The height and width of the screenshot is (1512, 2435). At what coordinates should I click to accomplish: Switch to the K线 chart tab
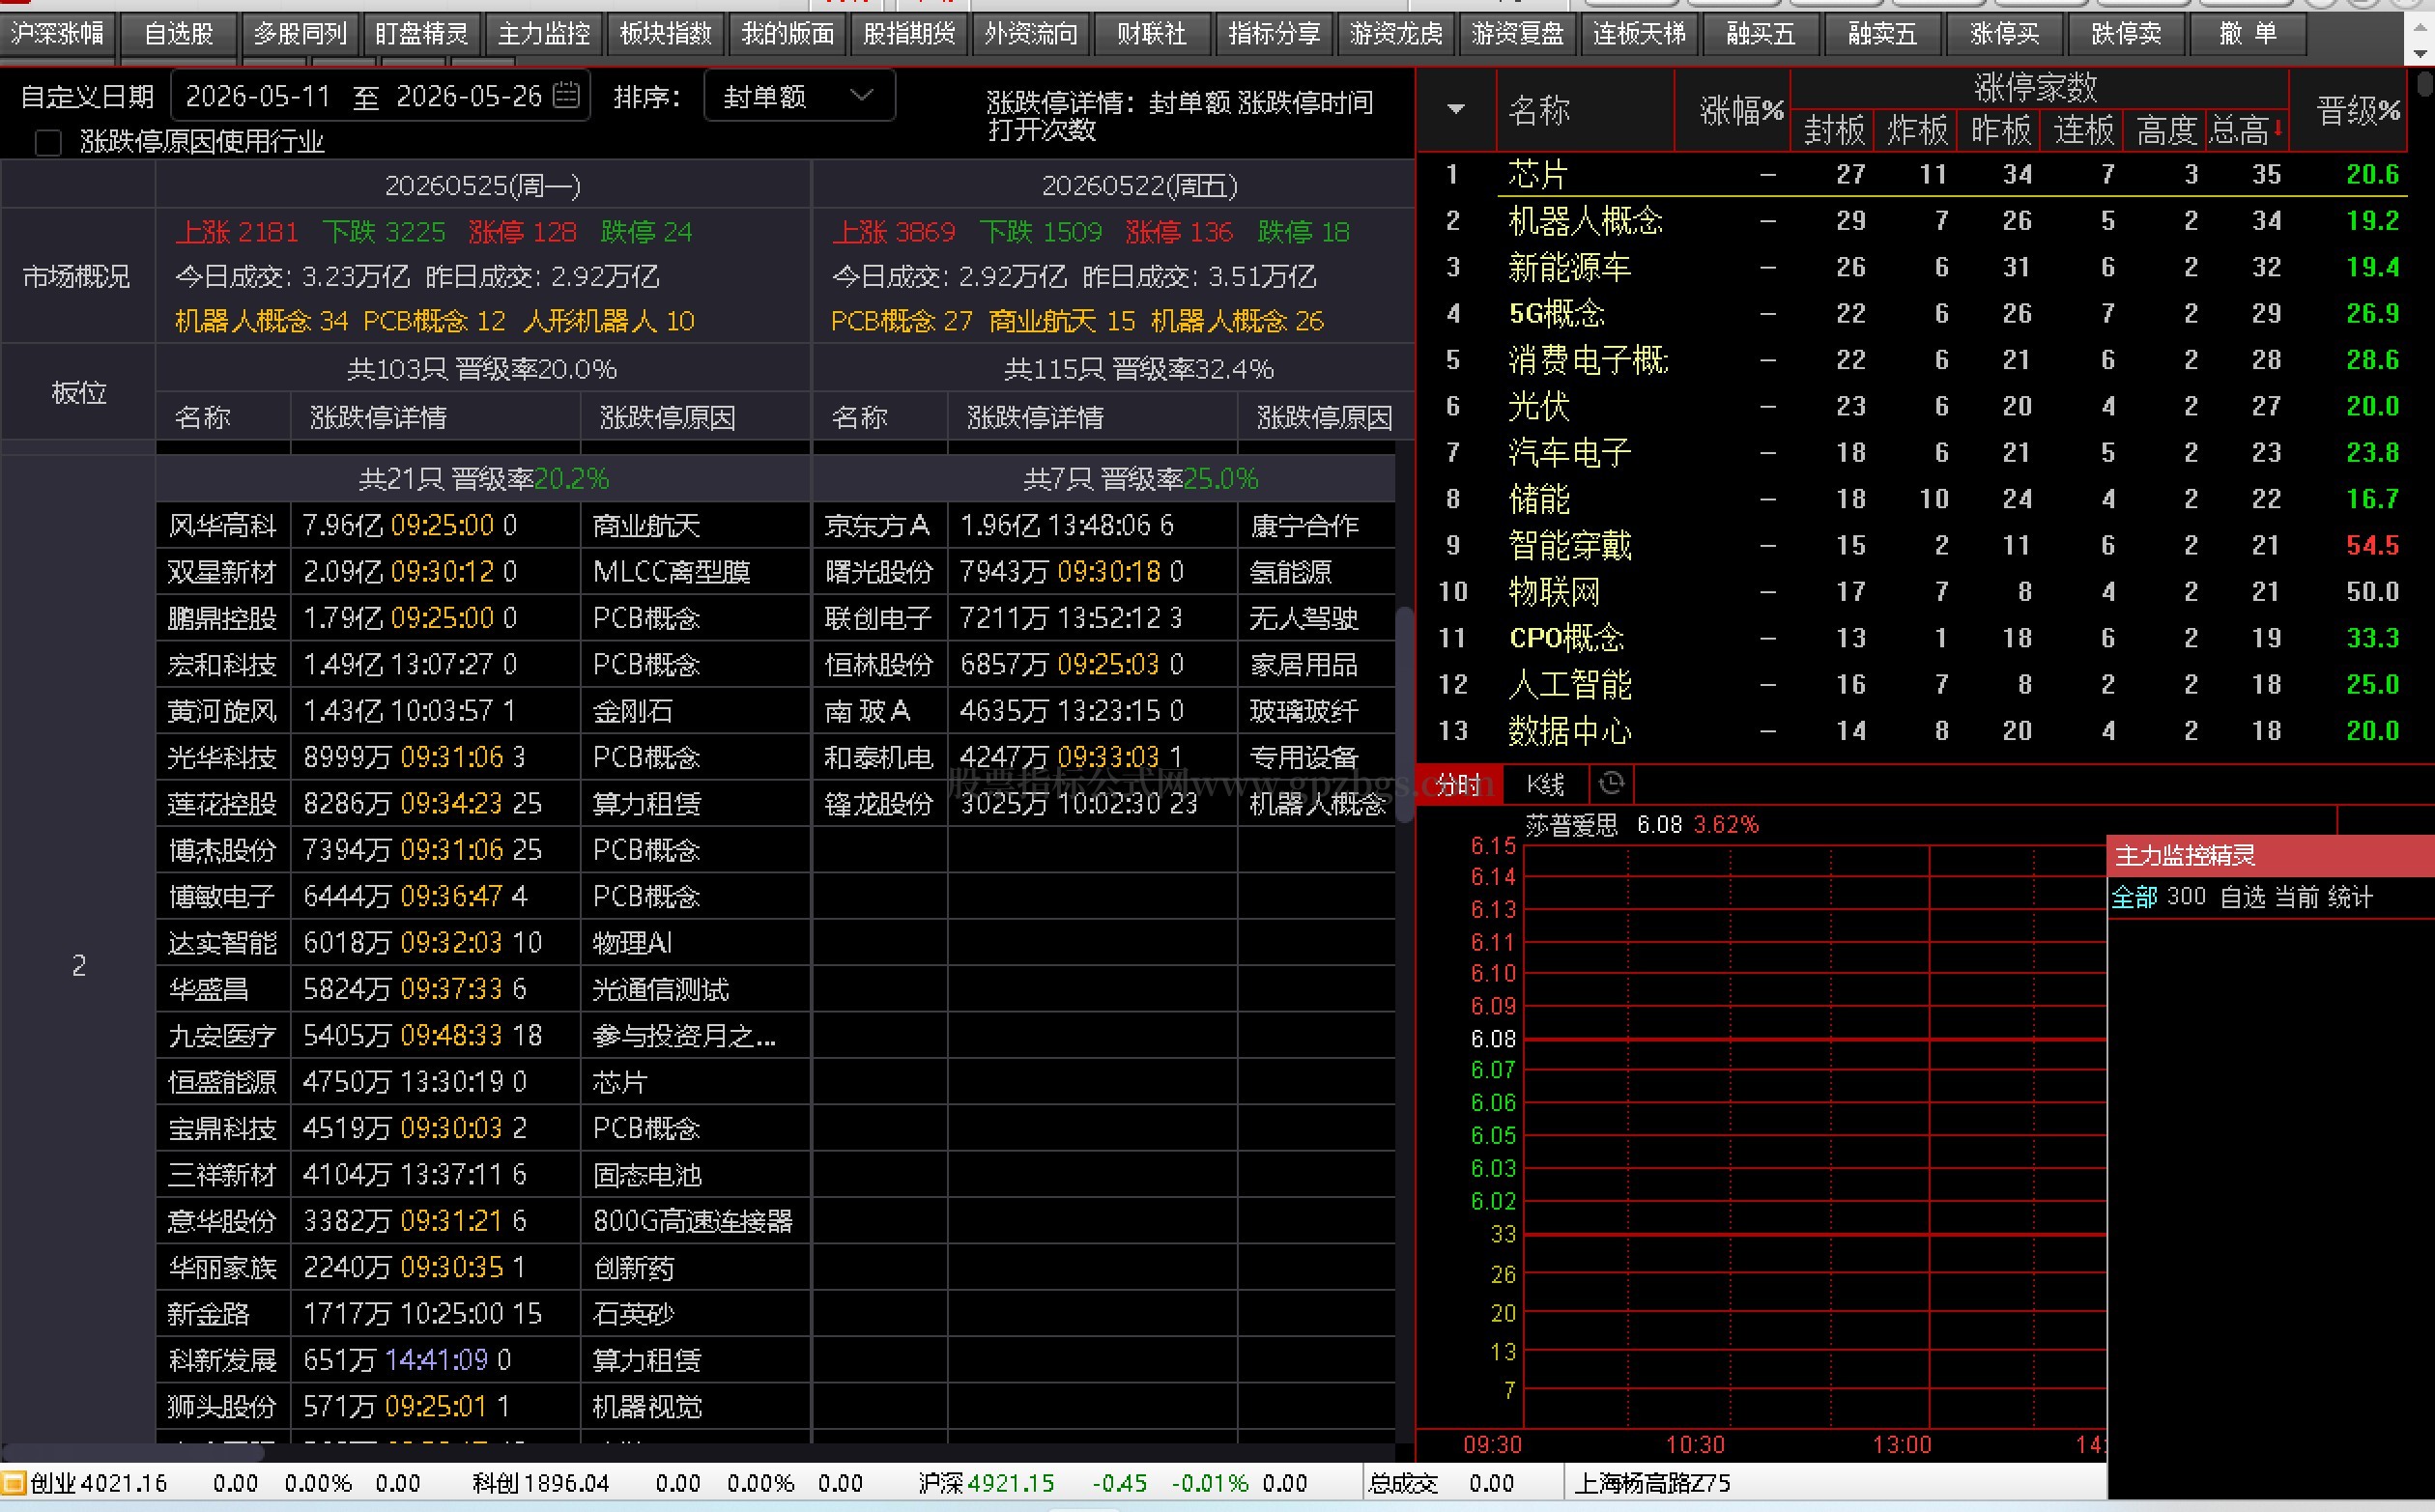coord(1545,785)
